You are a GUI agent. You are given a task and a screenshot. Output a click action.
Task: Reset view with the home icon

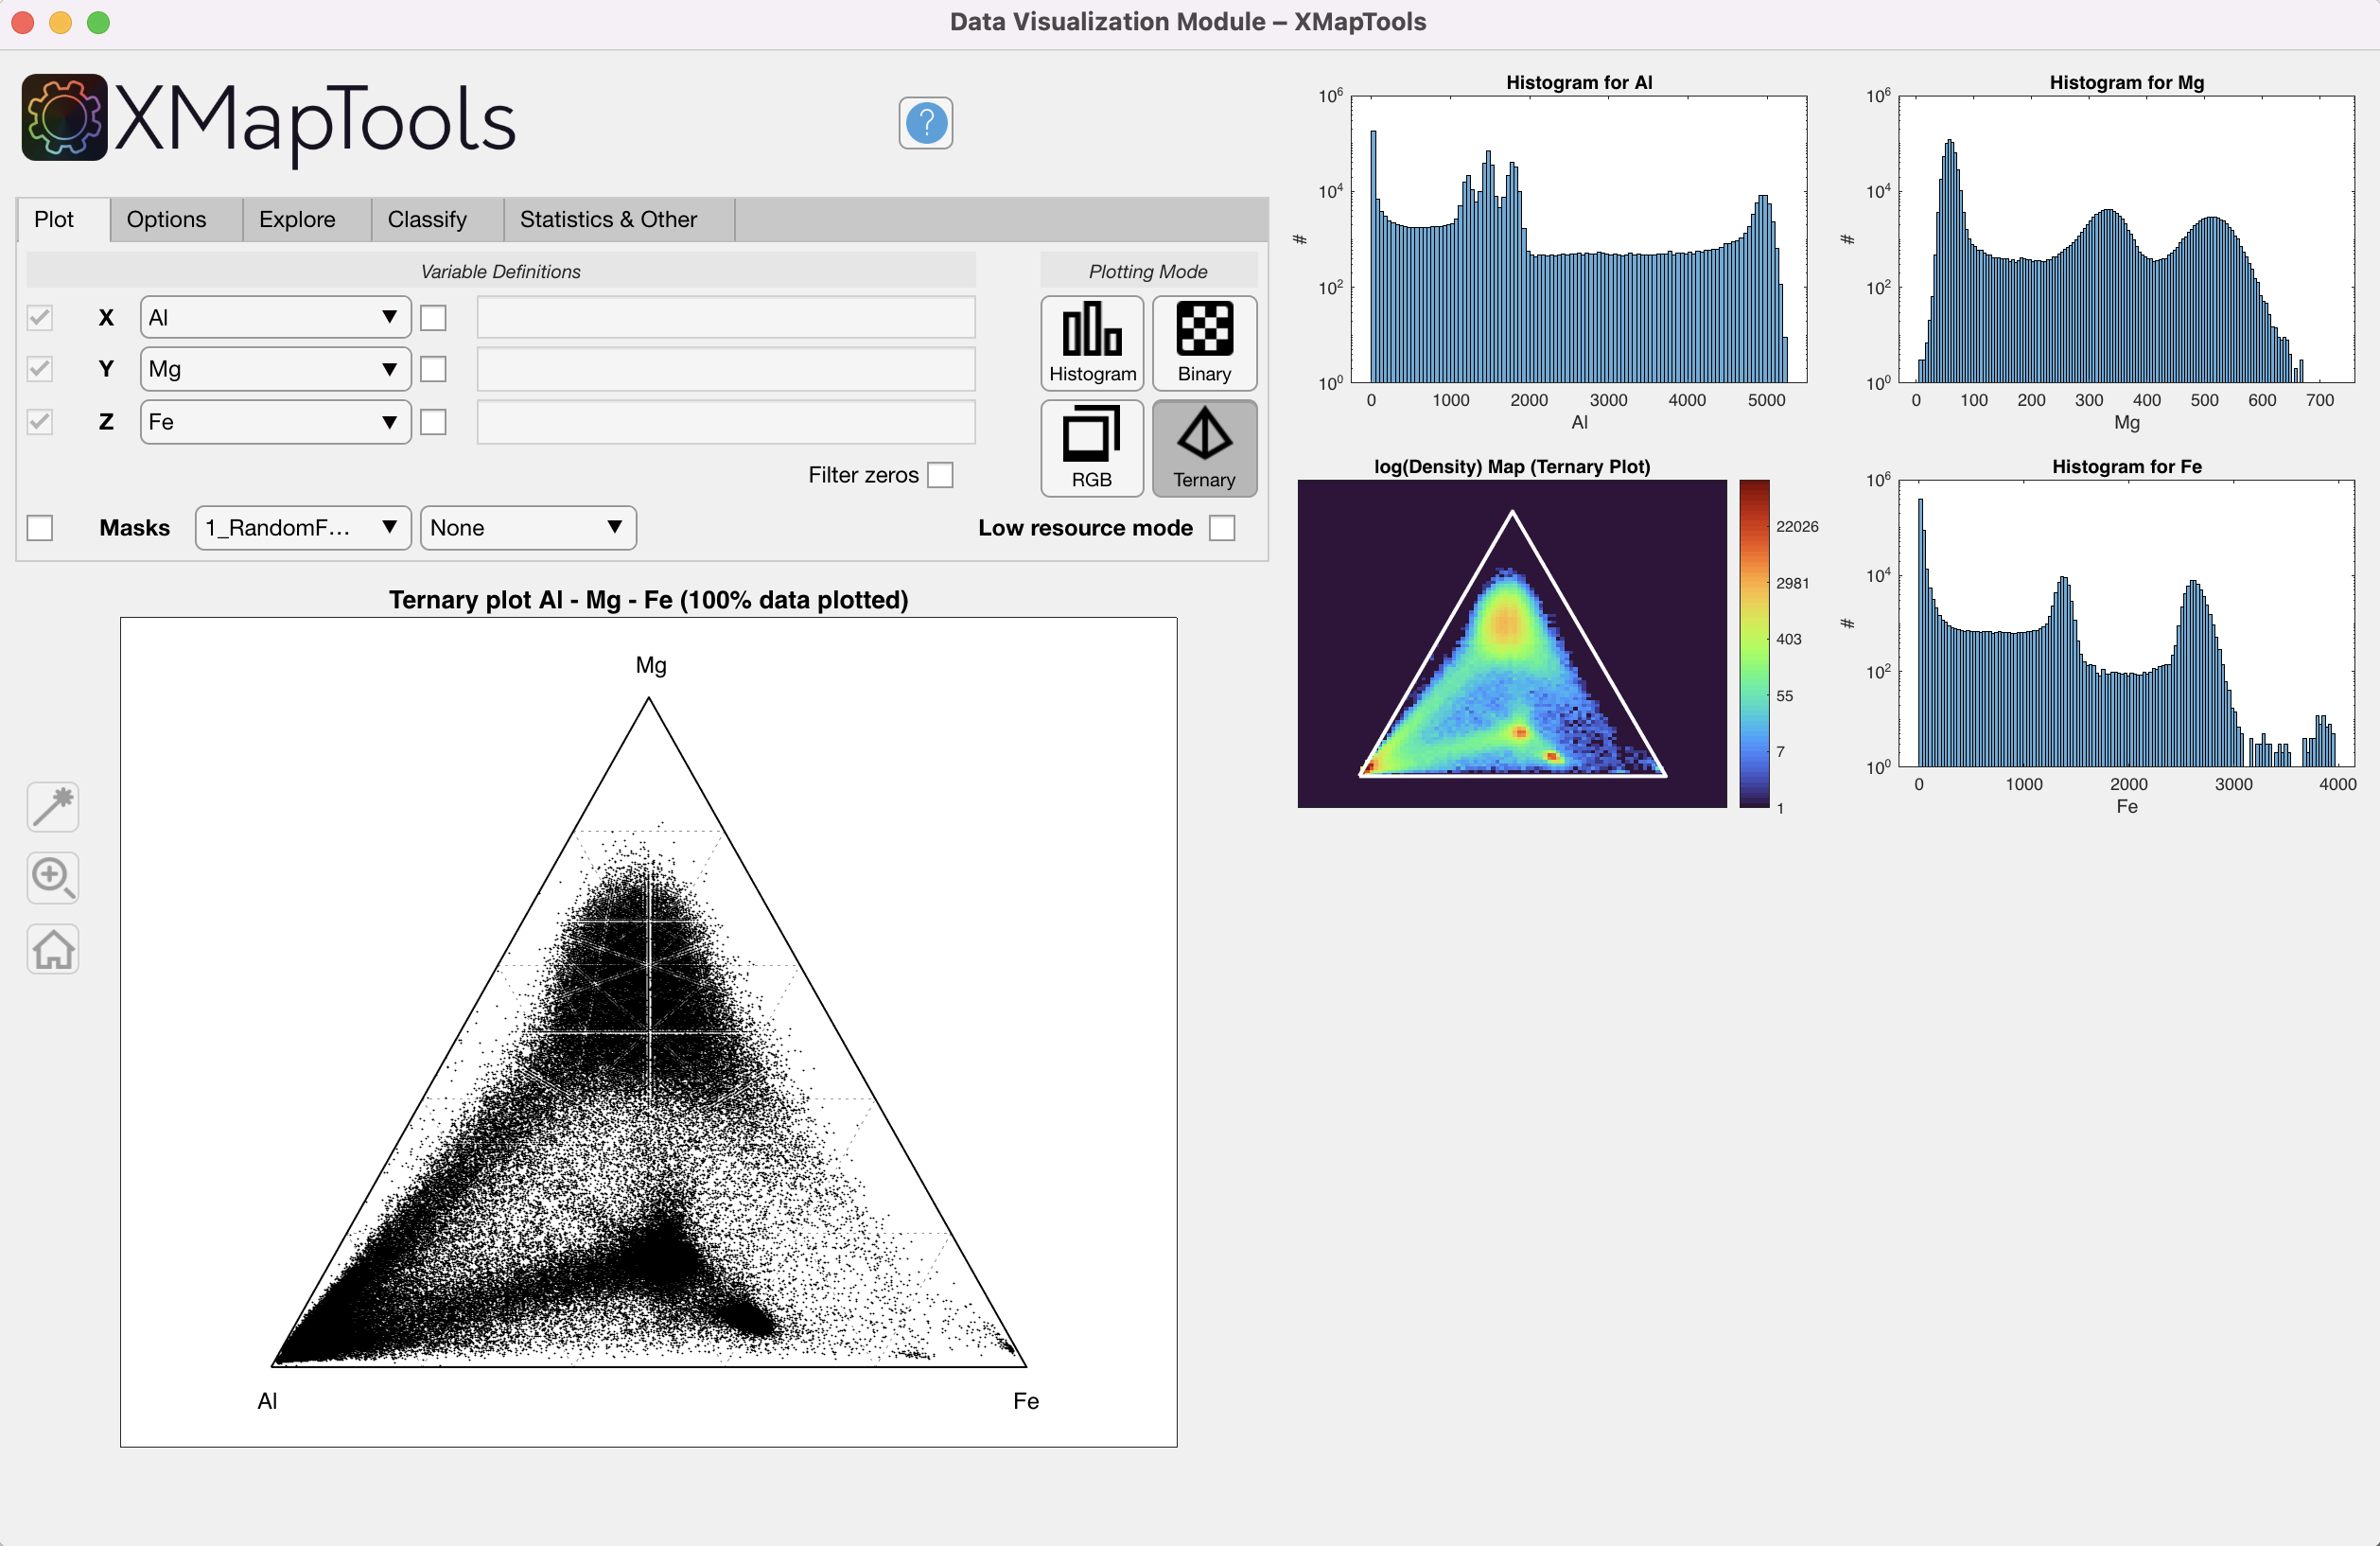click(x=52, y=949)
